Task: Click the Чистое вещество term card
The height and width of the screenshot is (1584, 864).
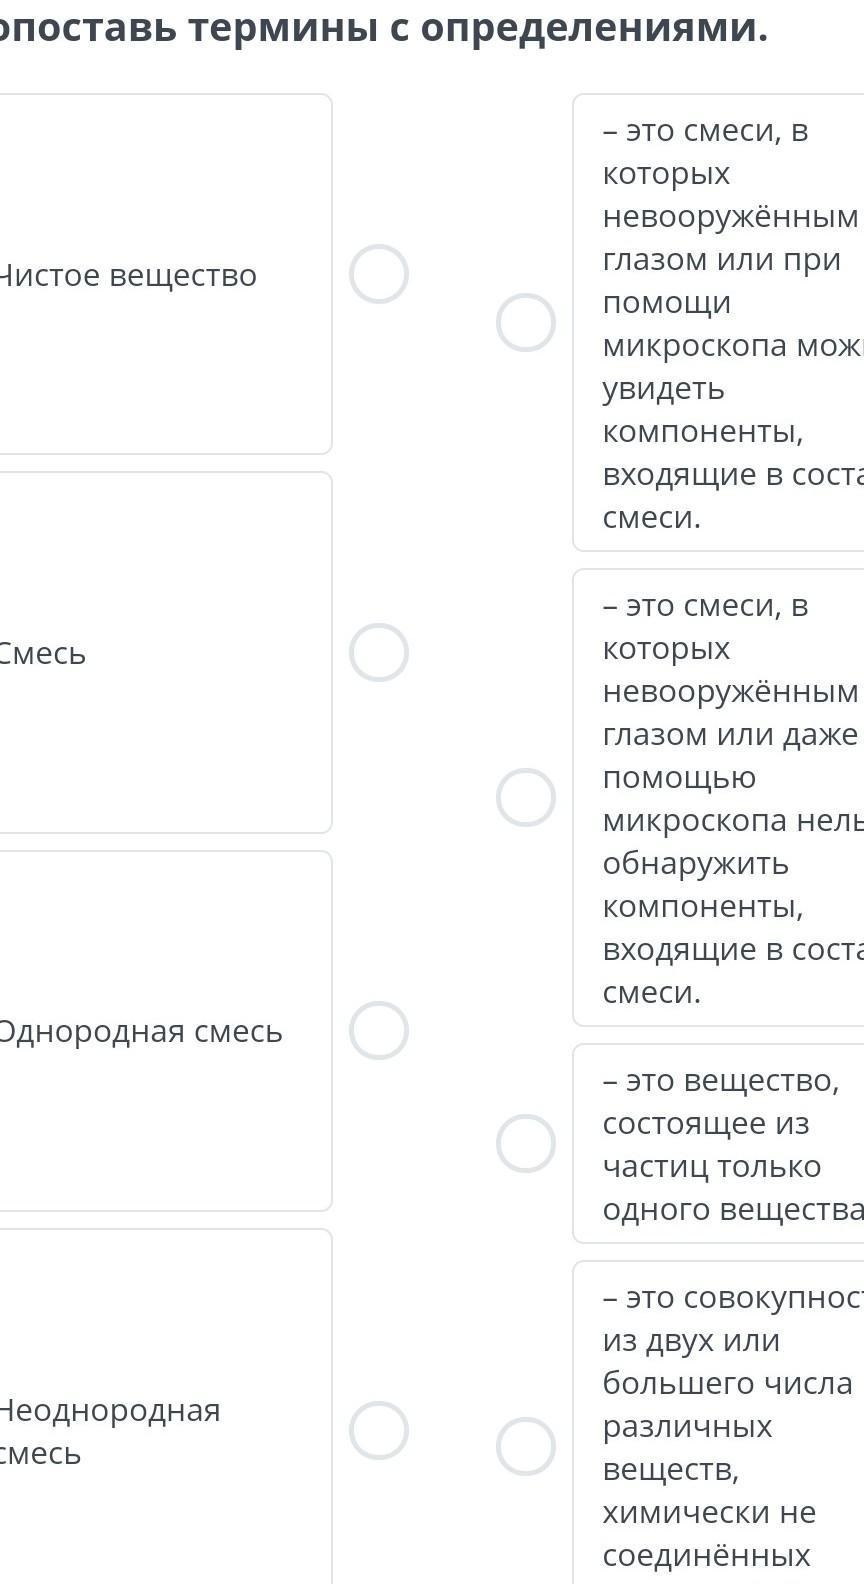Action: click(160, 275)
